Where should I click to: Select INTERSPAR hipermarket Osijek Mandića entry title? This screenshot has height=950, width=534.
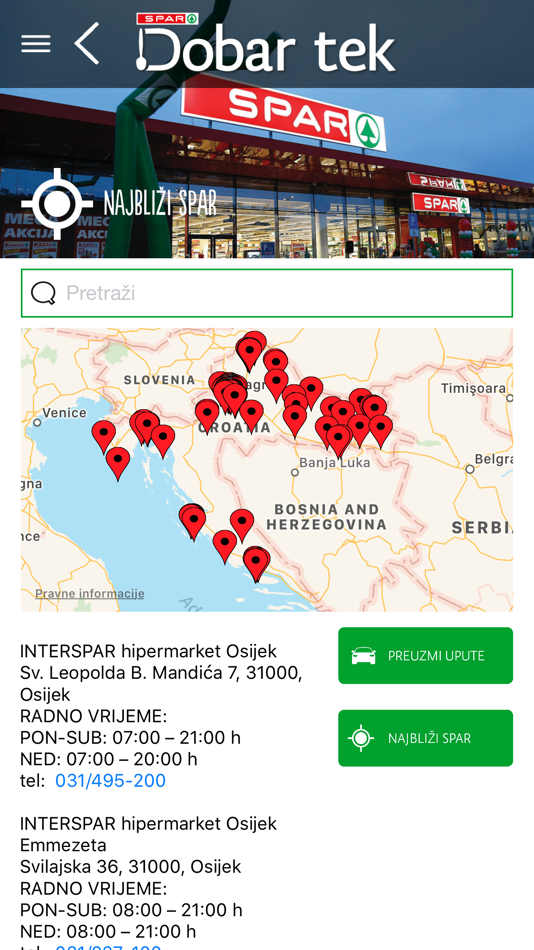click(x=149, y=651)
